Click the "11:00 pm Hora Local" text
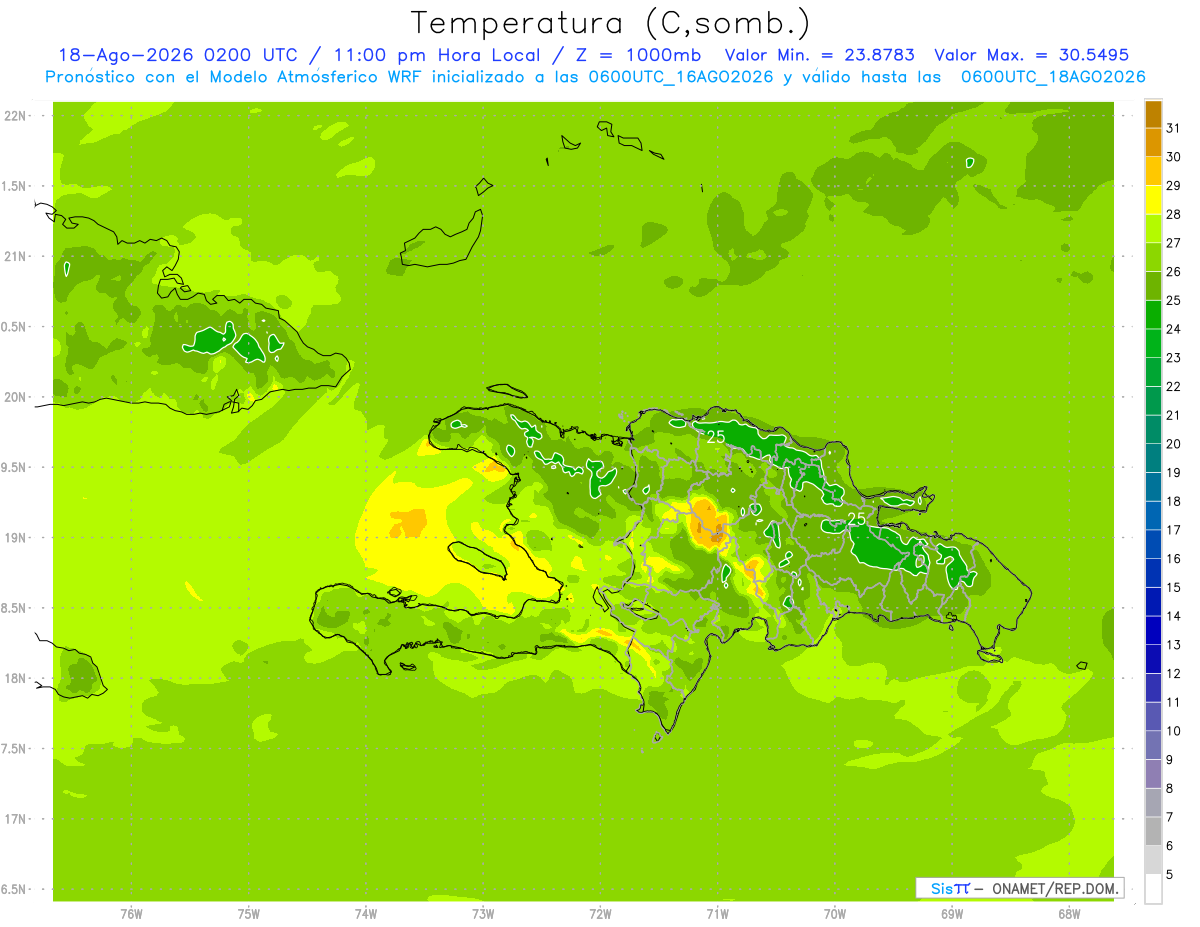The height and width of the screenshot is (927, 1200). point(438,55)
